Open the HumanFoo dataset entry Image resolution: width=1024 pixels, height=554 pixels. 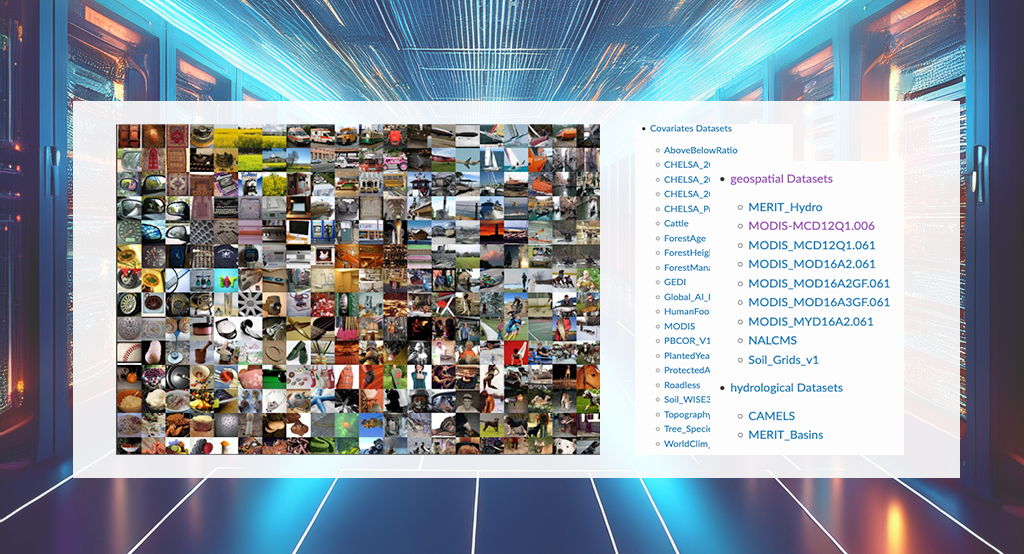(686, 312)
